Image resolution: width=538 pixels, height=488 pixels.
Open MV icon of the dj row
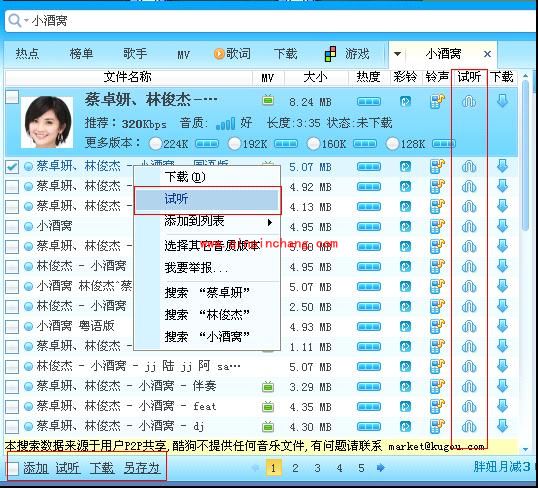pos(268,427)
